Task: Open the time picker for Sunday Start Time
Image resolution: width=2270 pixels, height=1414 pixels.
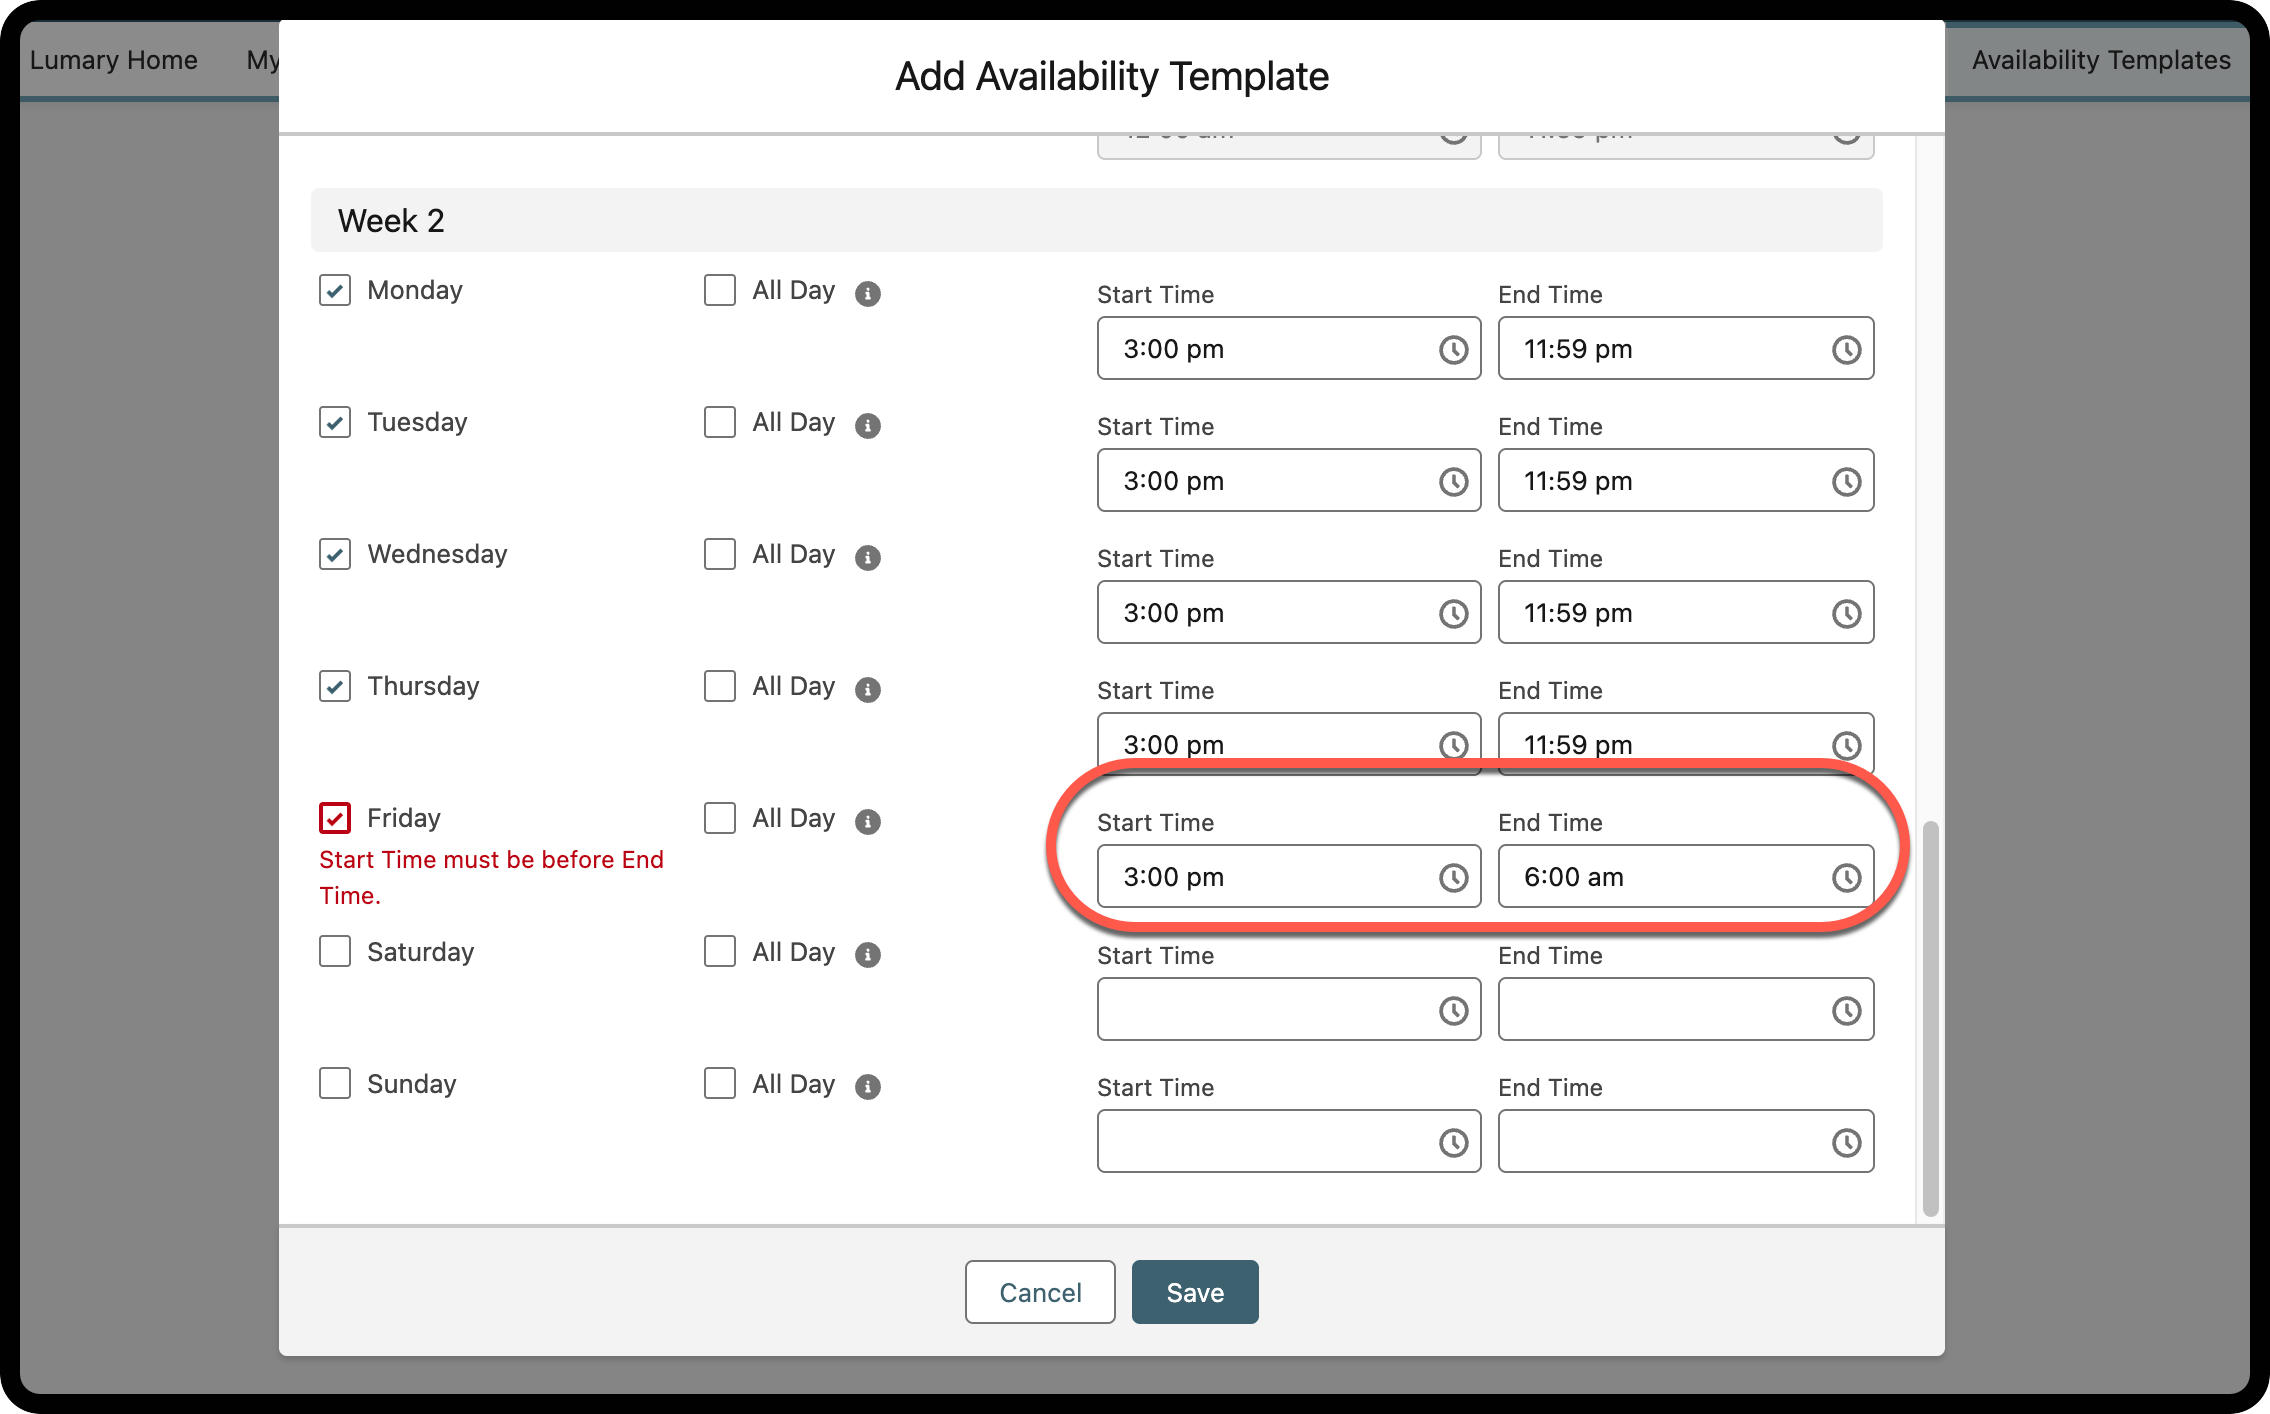Action: click(1452, 1141)
